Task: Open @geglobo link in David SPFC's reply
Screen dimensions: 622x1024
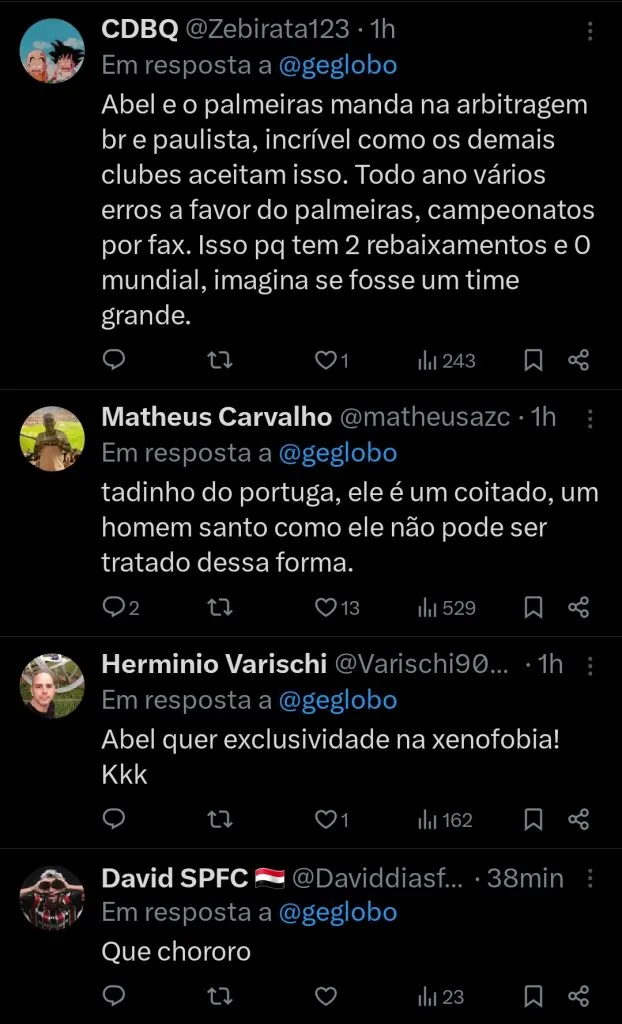Action: 337,912
